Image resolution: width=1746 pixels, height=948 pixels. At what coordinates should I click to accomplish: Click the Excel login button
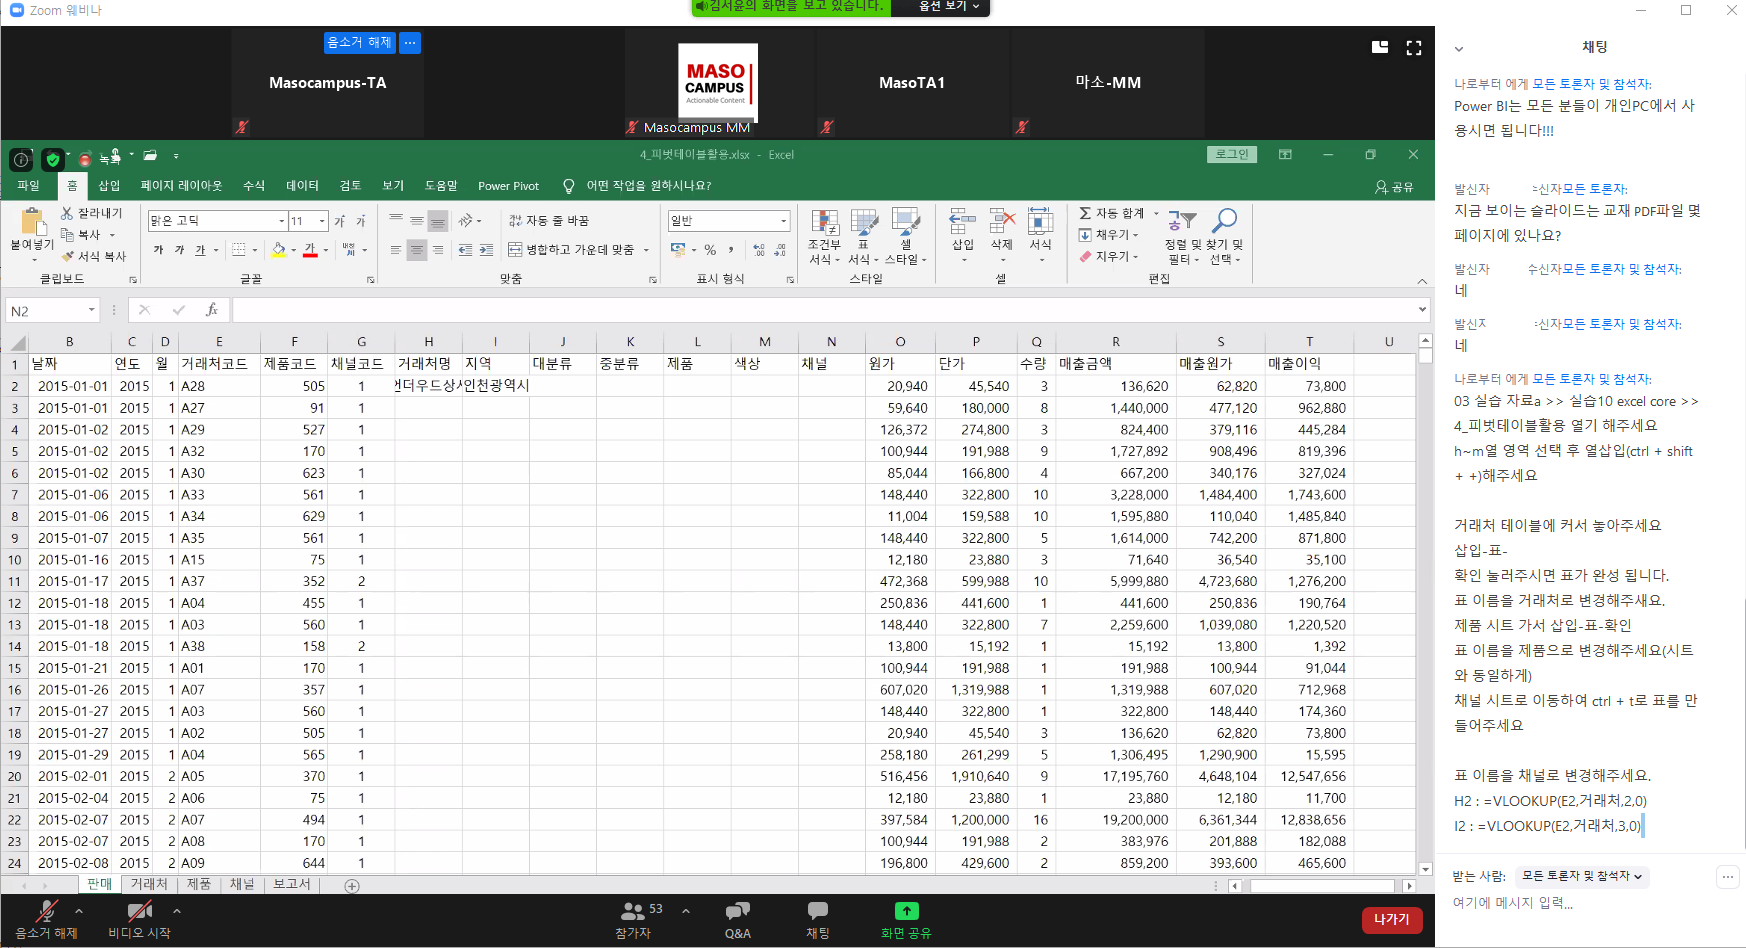pos(1231,155)
